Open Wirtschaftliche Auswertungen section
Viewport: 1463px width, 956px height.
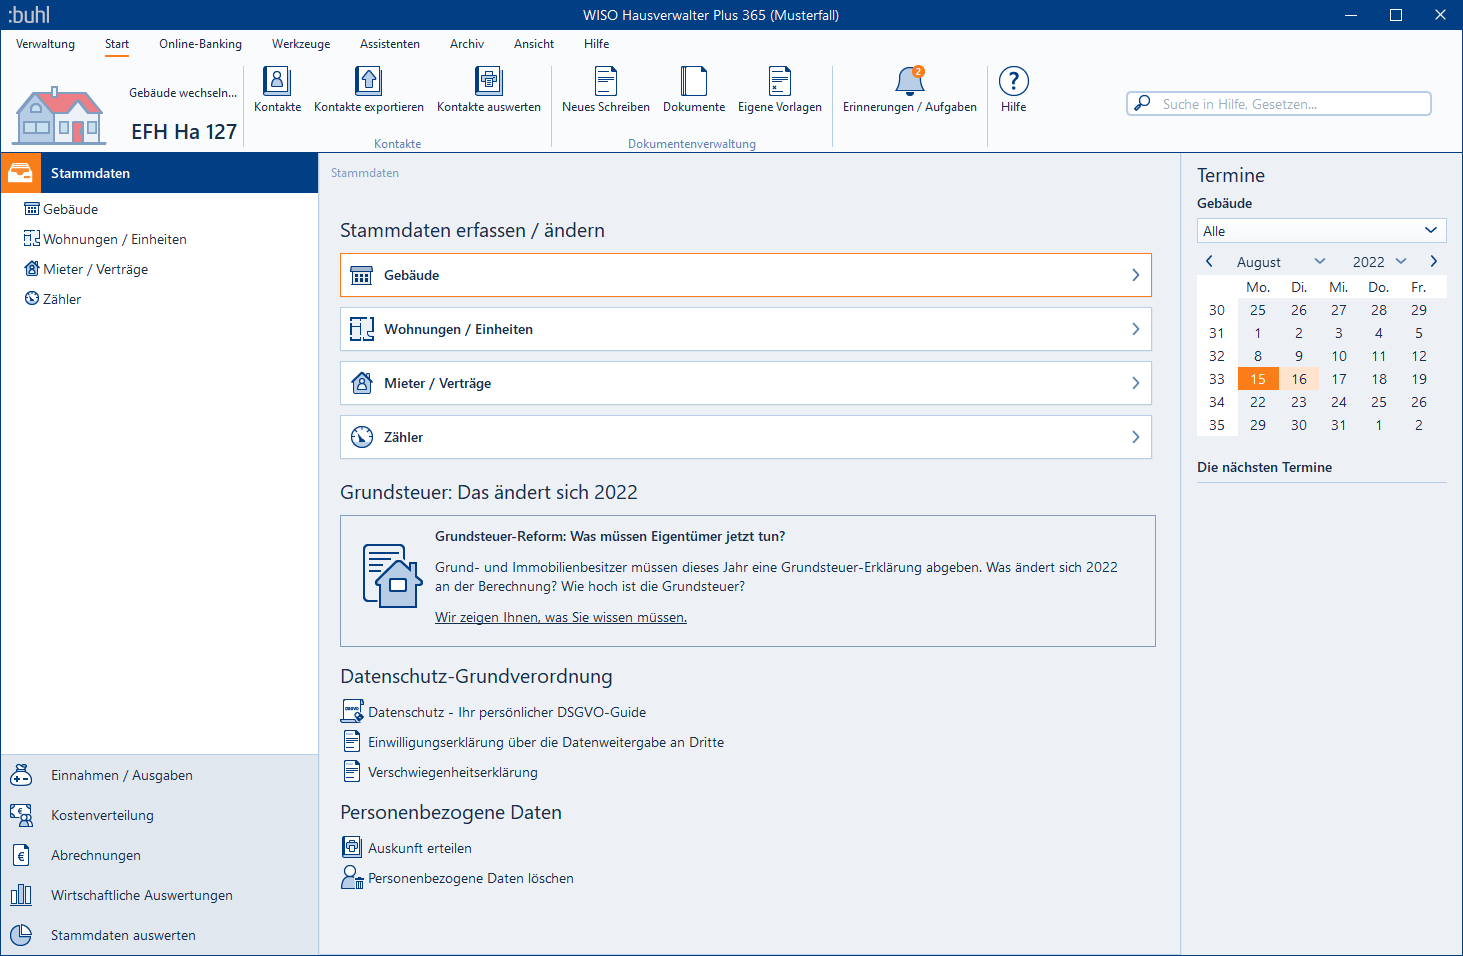point(141,895)
